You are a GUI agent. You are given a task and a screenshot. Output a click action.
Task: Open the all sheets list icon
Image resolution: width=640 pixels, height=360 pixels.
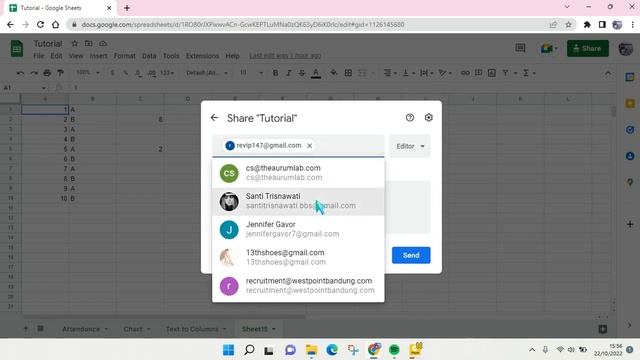click(40, 329)
